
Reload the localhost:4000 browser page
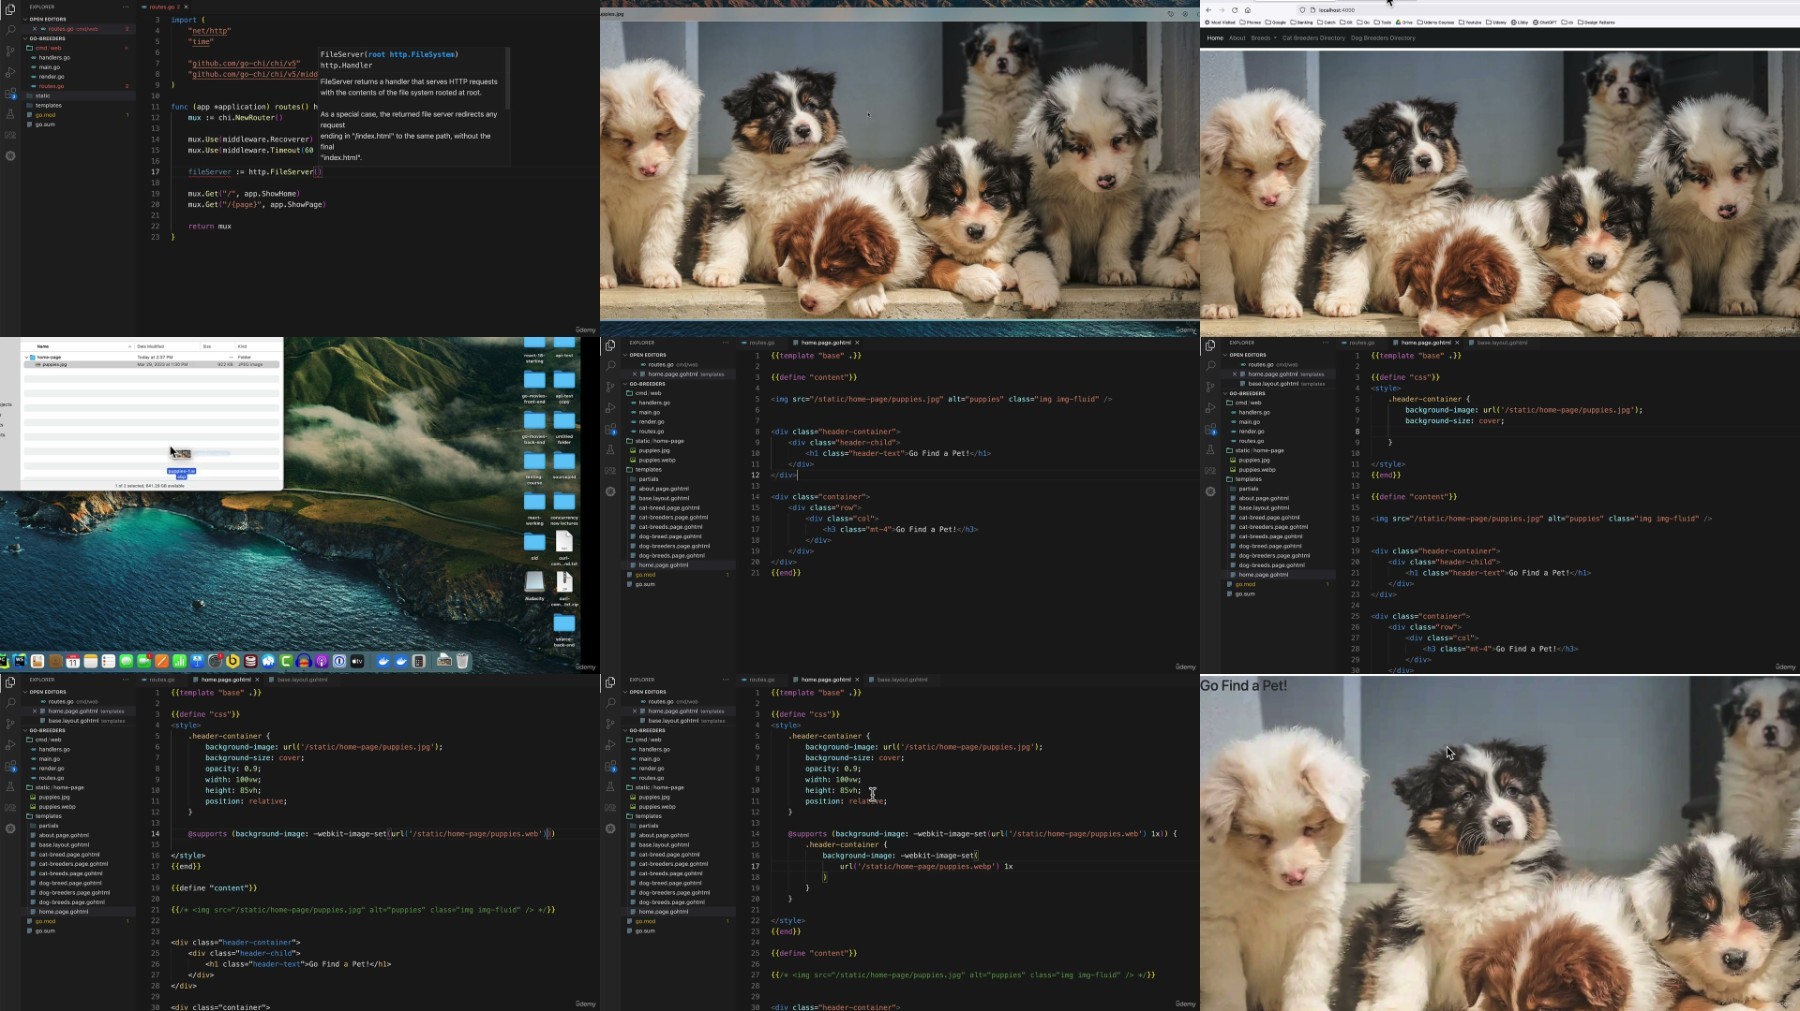click(1234, 10)
